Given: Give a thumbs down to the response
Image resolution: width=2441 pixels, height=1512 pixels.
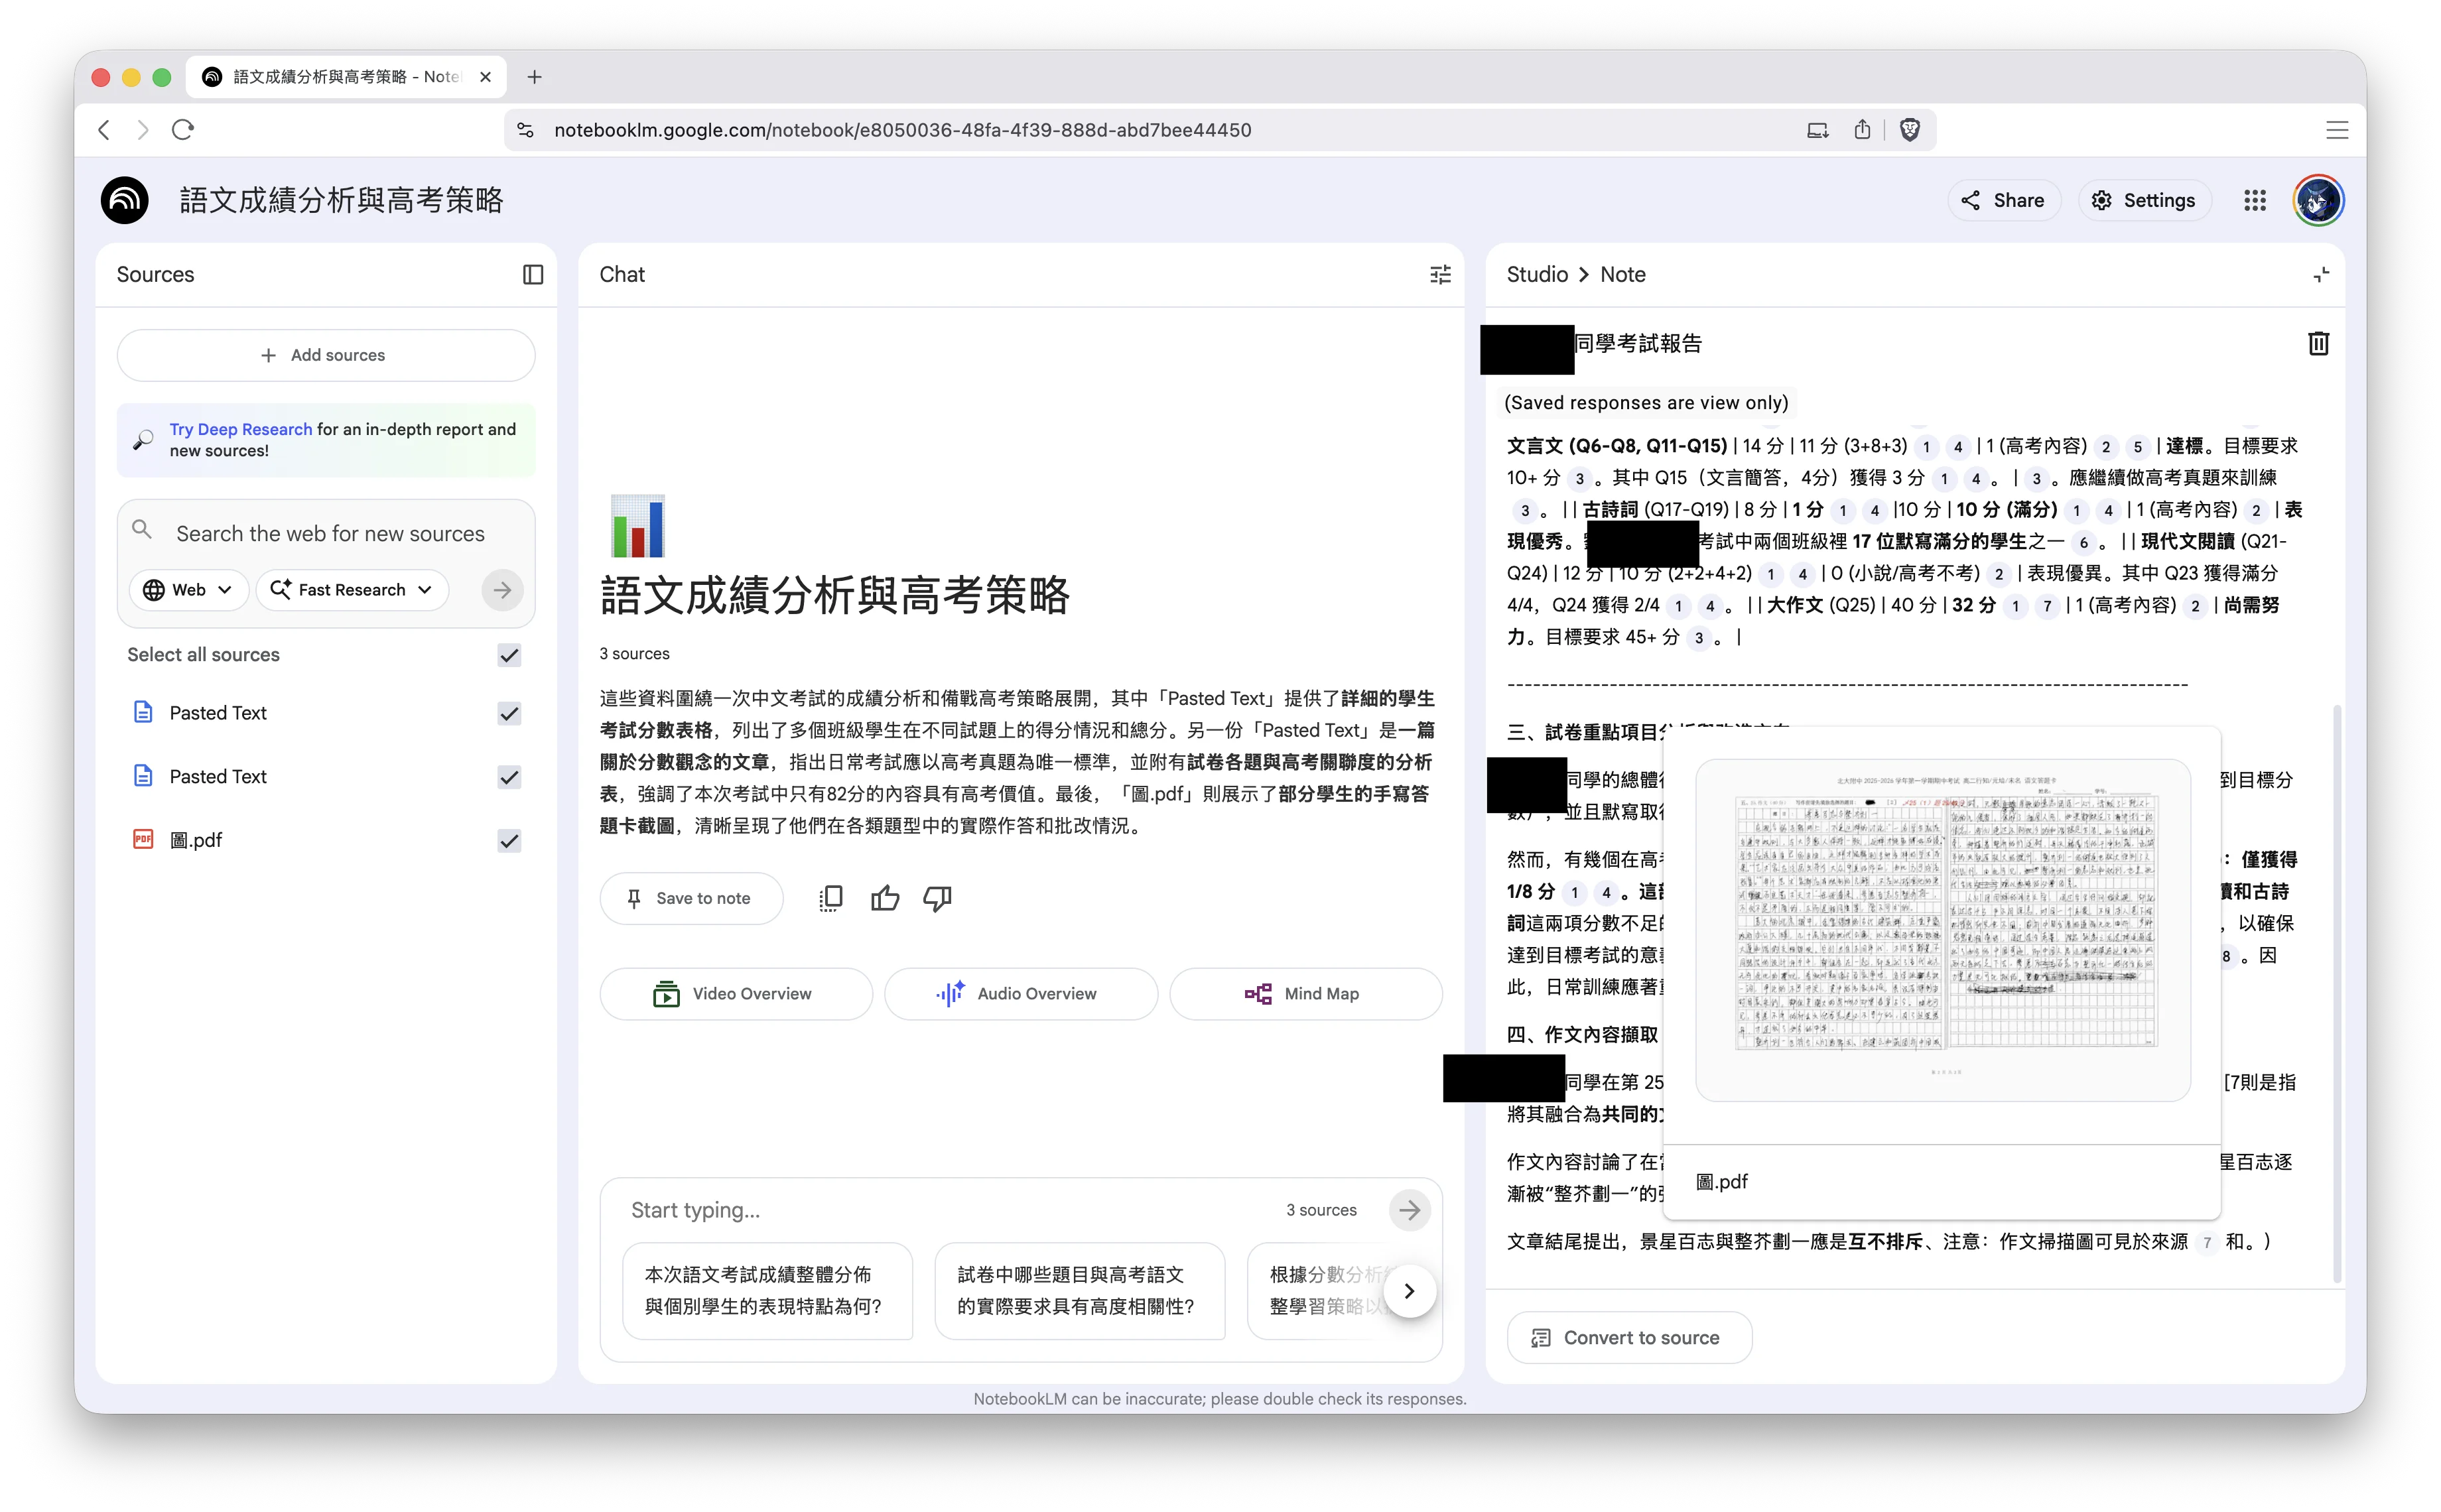Looking at the screenshot, I should pyautogui.click(x=937, y=898).
